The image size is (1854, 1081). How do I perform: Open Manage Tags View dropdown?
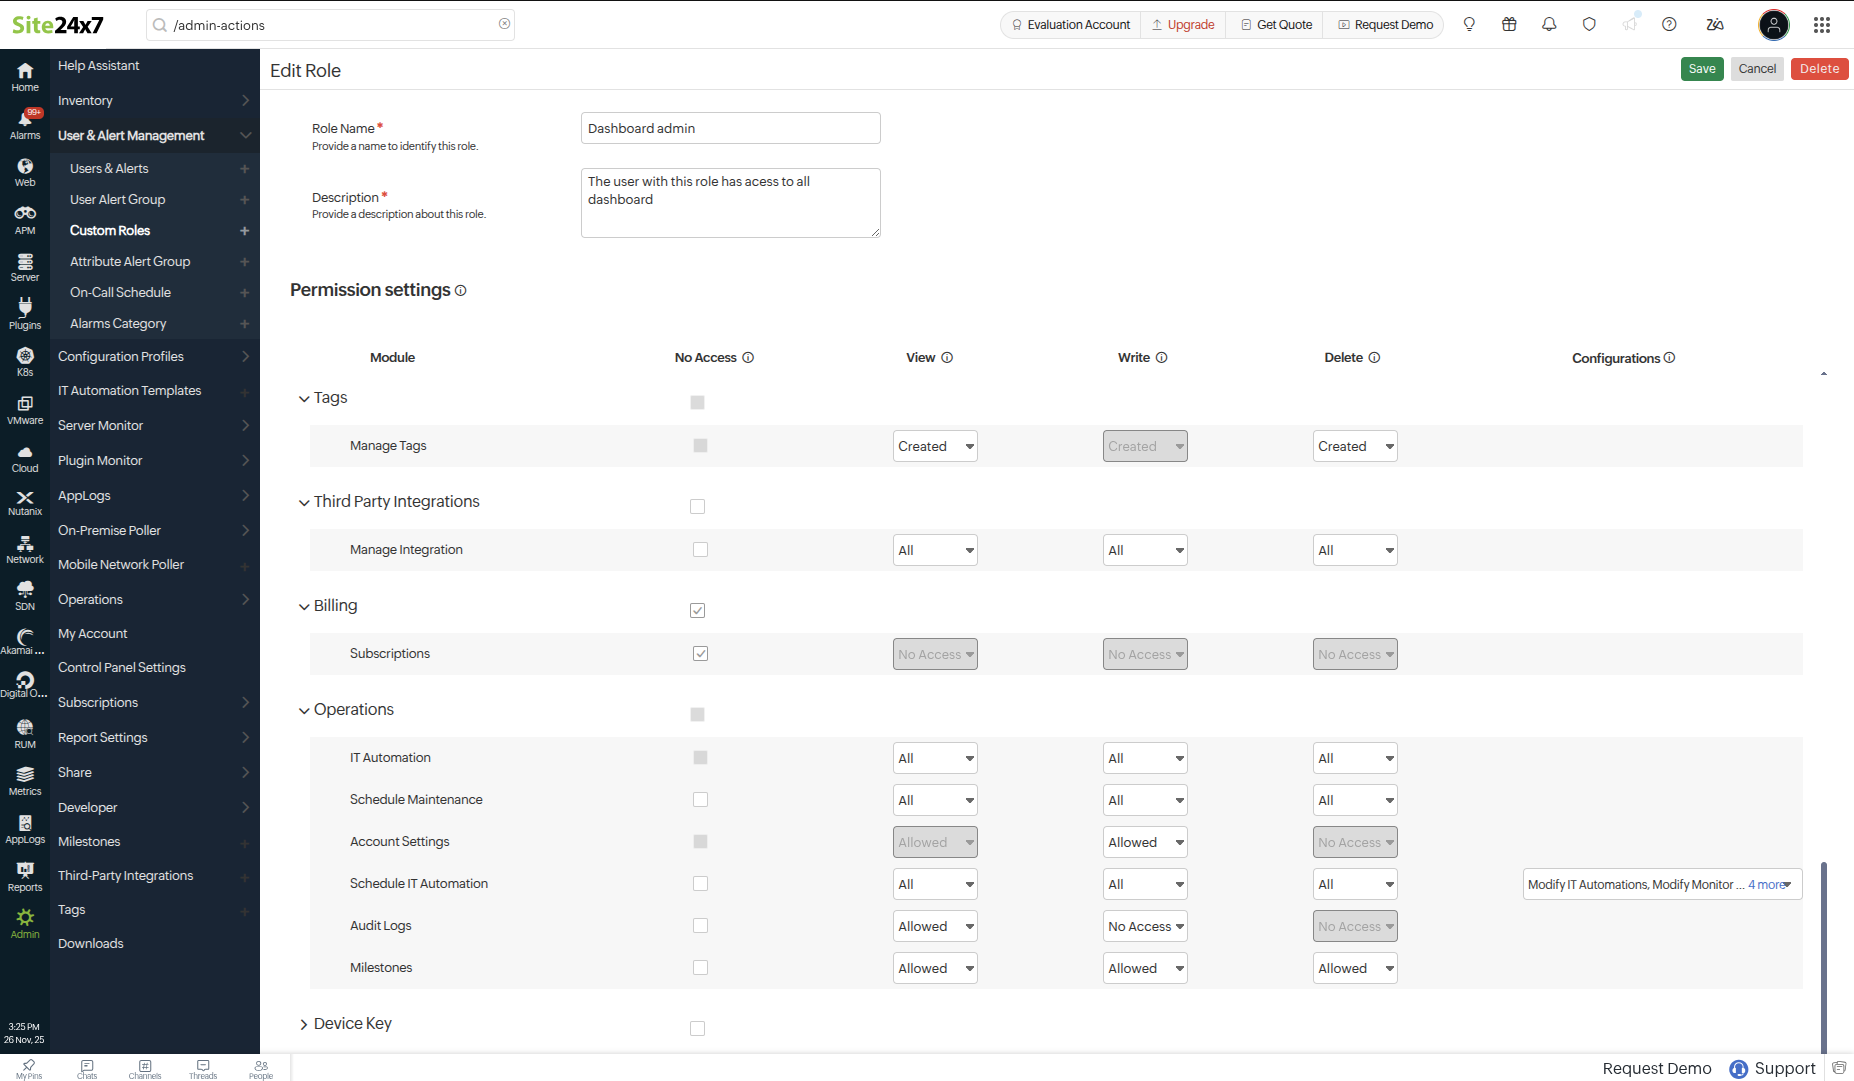(935, 446)
